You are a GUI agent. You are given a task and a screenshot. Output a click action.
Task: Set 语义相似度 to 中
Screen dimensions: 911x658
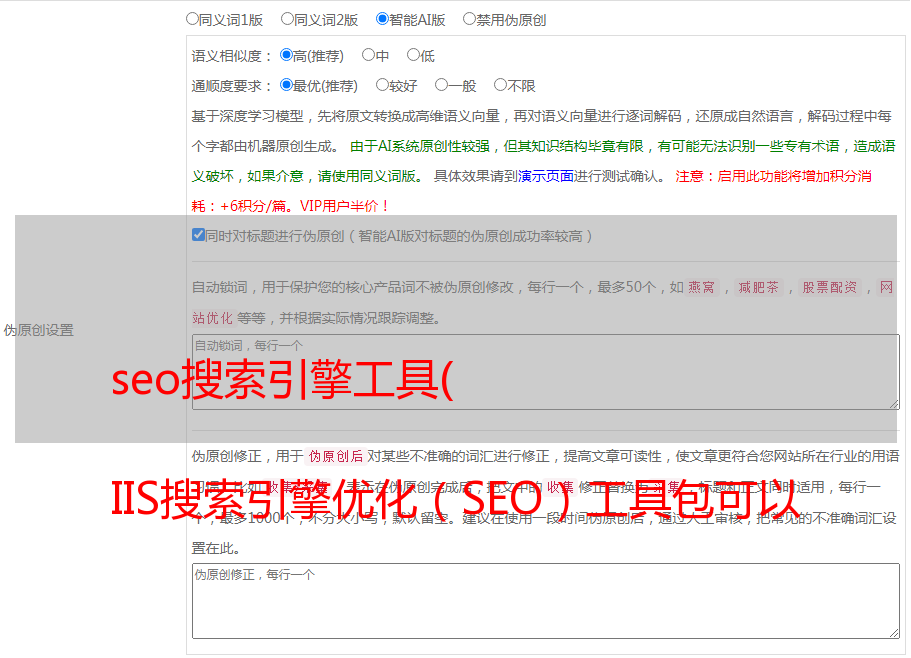tap(368, 55)
